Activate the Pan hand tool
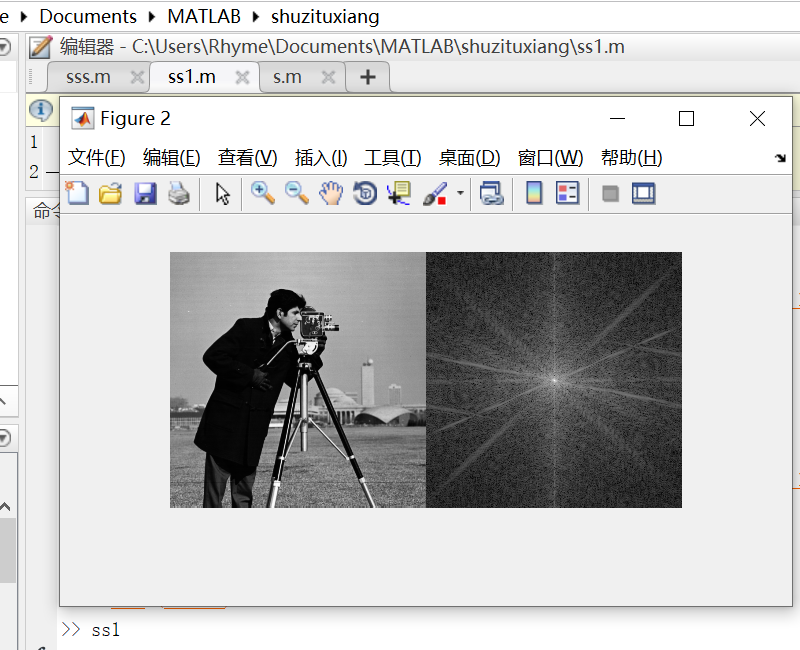This screenshot has height=650, width=800. click(x=331, y=193)
